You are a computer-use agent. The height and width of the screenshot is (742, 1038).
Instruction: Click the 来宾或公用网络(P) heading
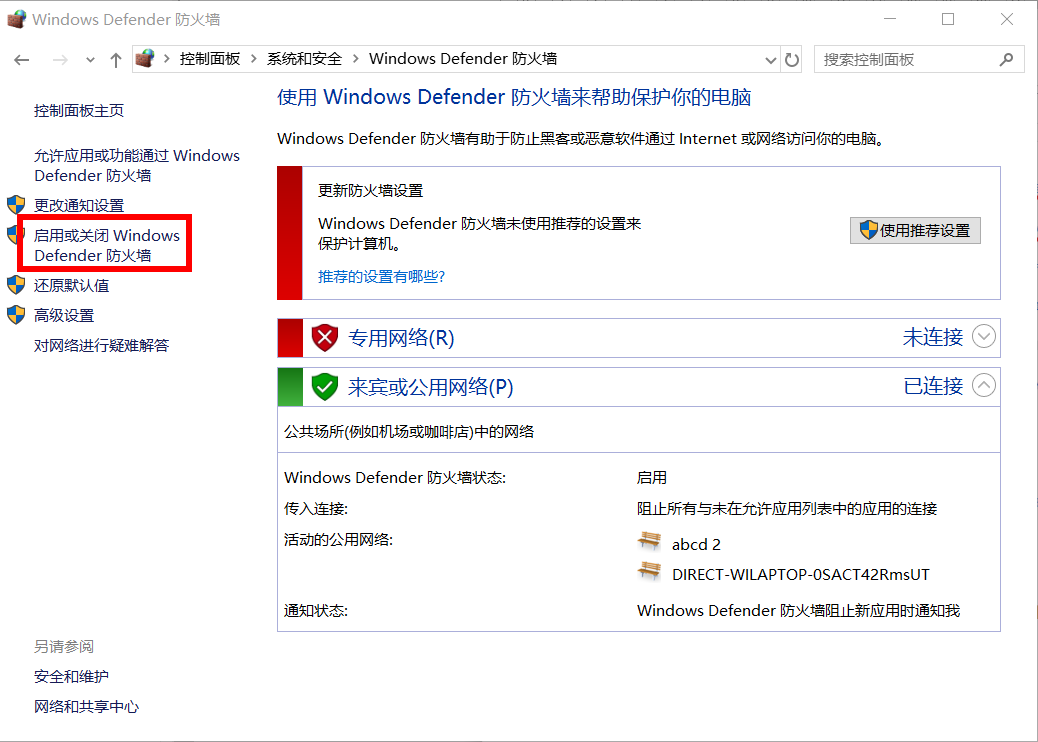point(430,387)
